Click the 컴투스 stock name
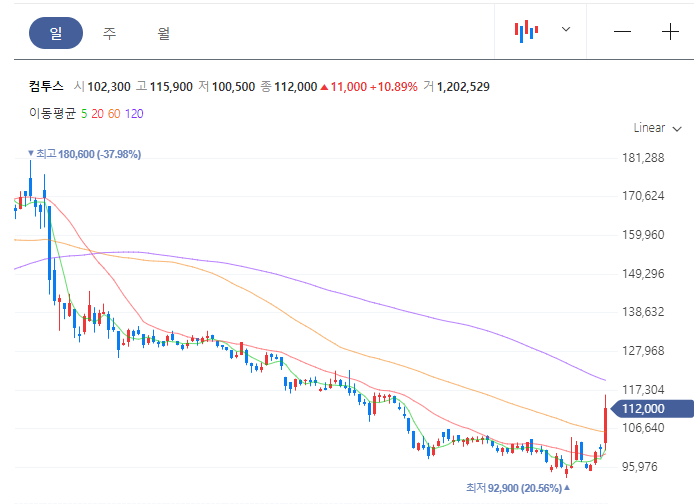 pos(46,86)
